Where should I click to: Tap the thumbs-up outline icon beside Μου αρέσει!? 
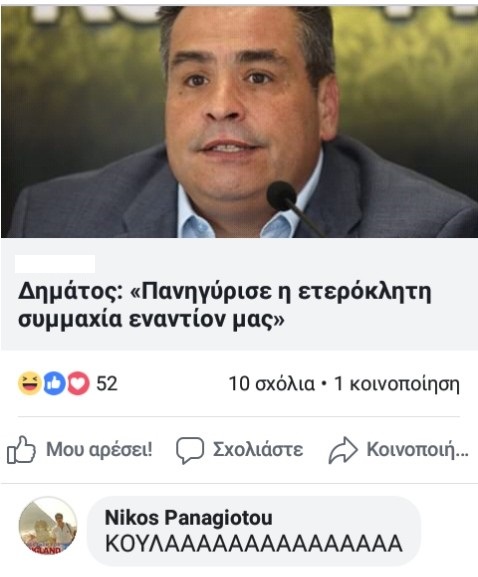point(21,449)
